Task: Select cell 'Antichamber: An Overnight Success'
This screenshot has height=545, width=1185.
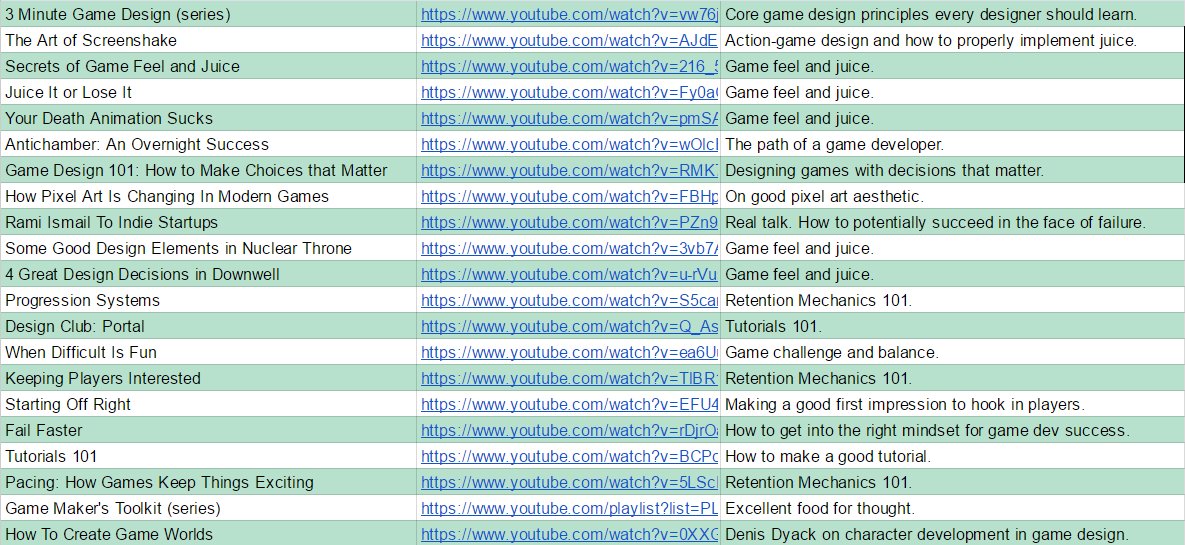Action: tap(208, 144)
